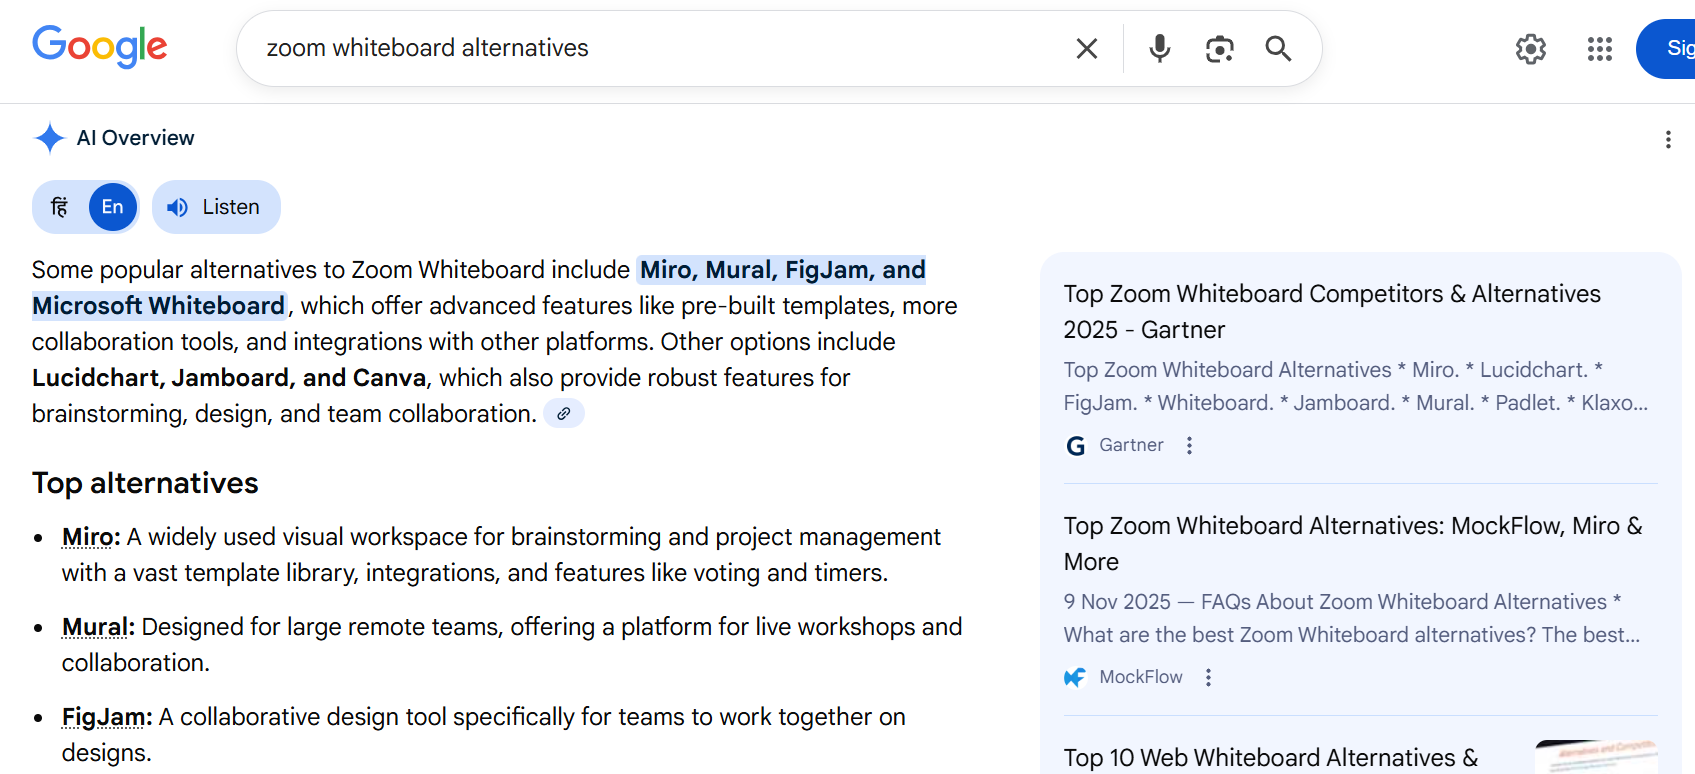Submit search with magnifying glass icon

pos(1278,48)
